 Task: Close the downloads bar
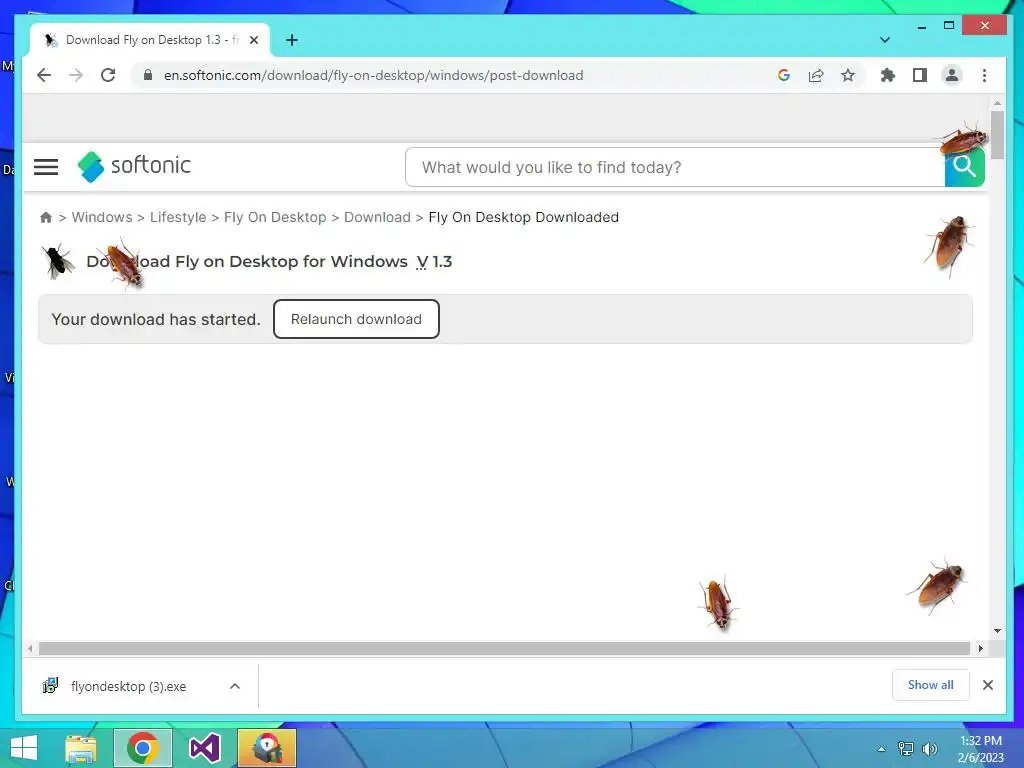988,685
